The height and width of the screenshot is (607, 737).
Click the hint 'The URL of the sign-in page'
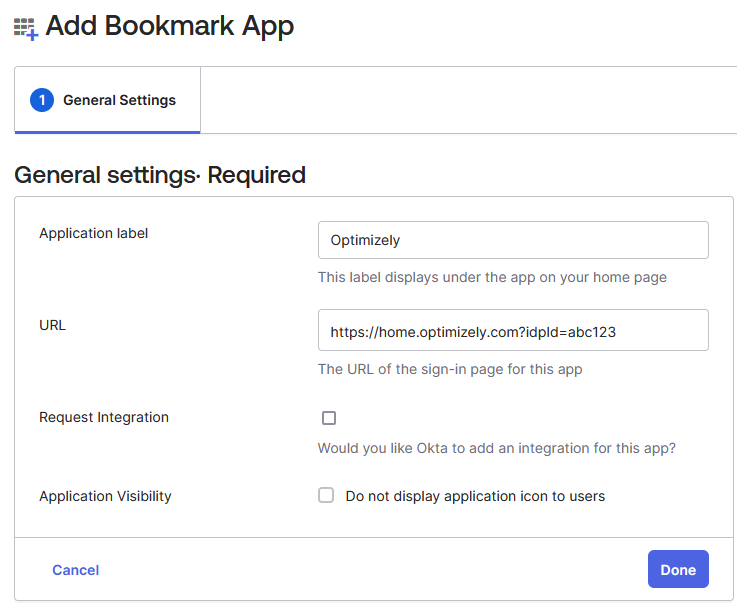[x=450, y=370]
